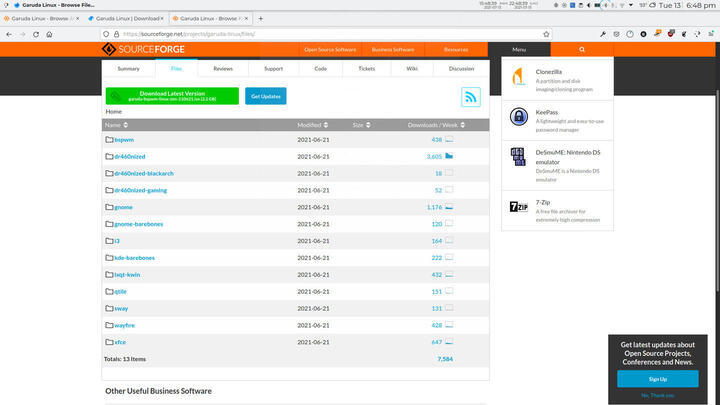Sort by Downloads / Week column
The image size is (720, 405).
point(436,125)
